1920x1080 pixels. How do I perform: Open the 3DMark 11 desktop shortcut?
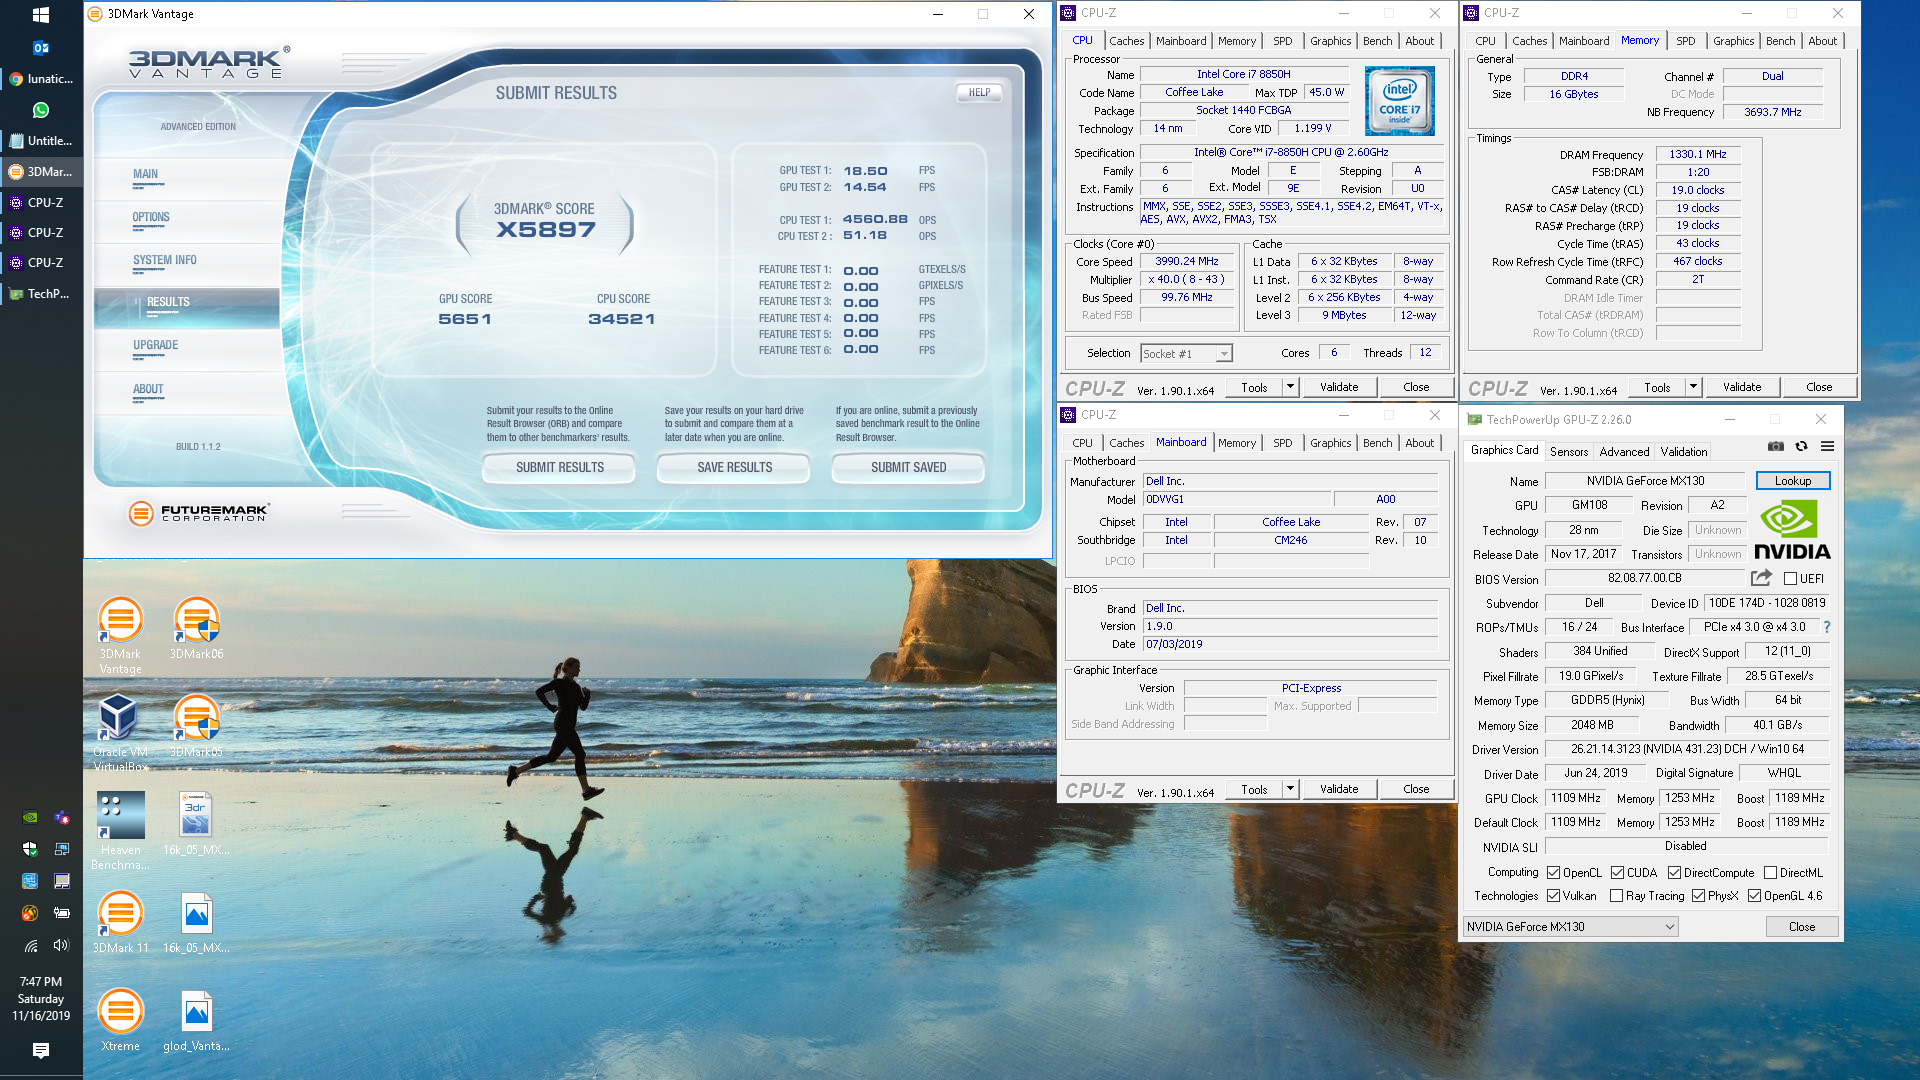pos(120,922)
